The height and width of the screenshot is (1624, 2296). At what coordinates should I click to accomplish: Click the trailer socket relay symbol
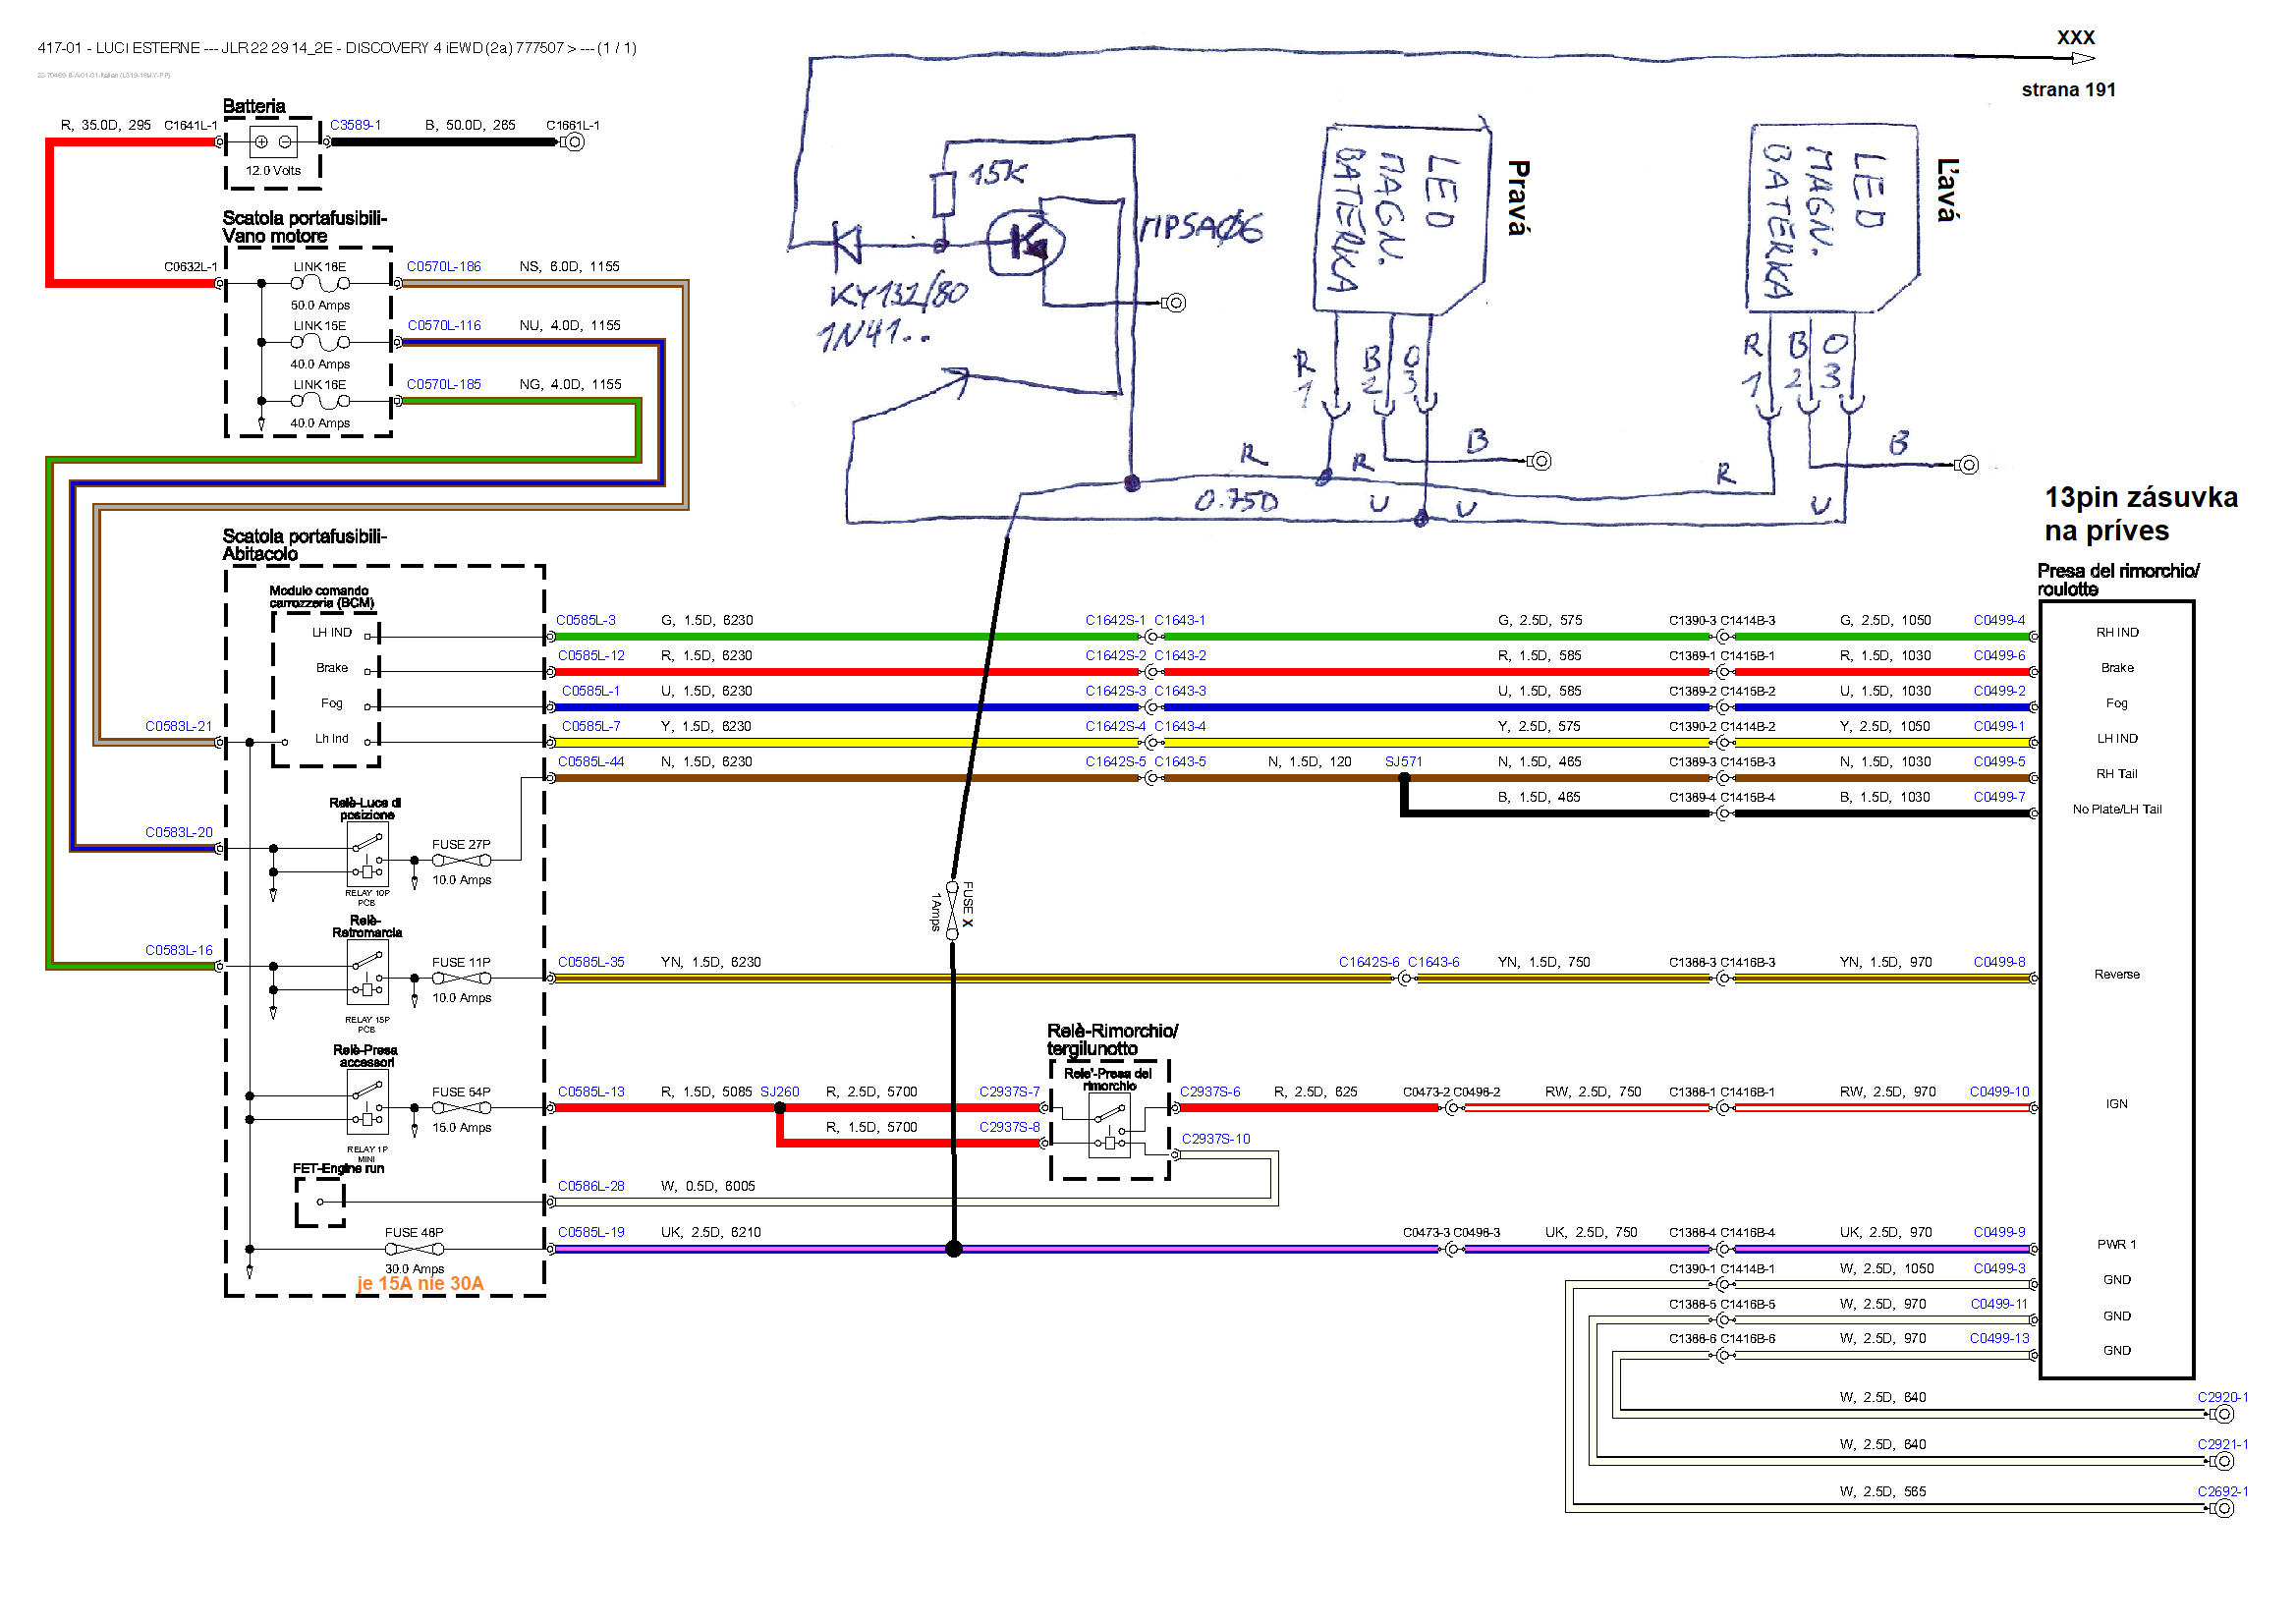click(1109, 1126)
